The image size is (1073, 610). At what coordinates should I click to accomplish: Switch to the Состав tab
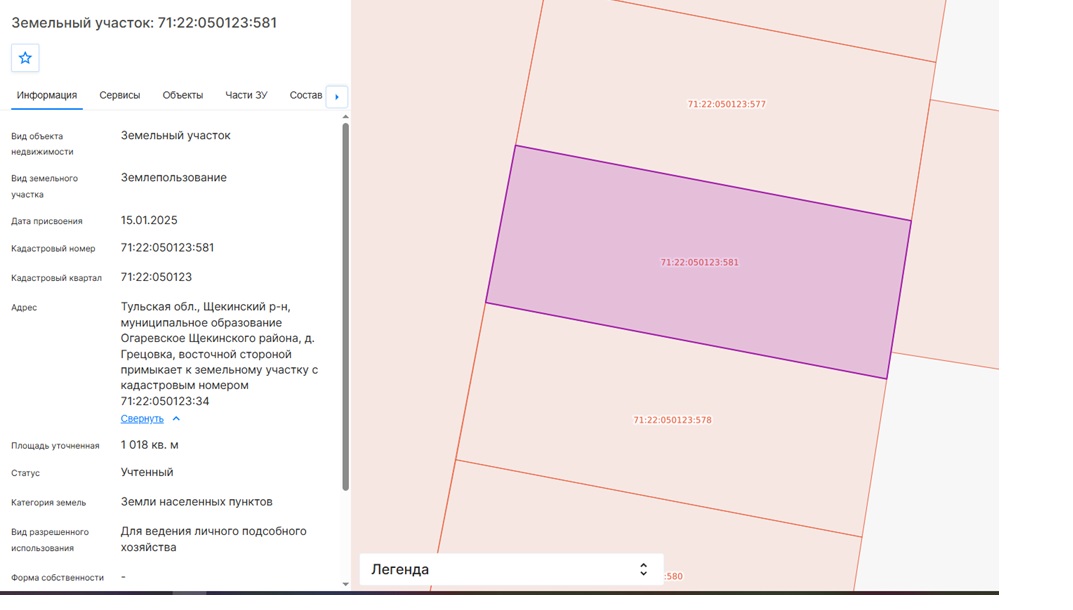[306, 95]
